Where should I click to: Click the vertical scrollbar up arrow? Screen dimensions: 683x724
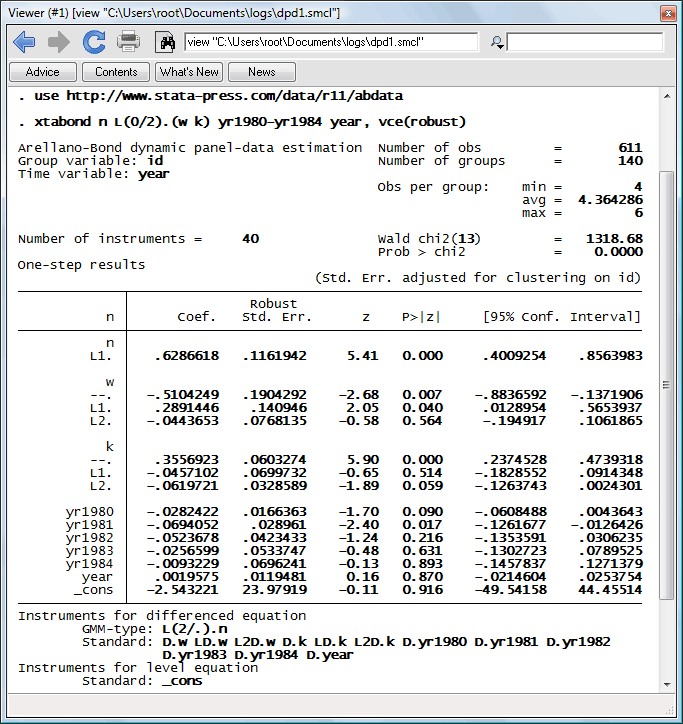click(x=667, y=97)
